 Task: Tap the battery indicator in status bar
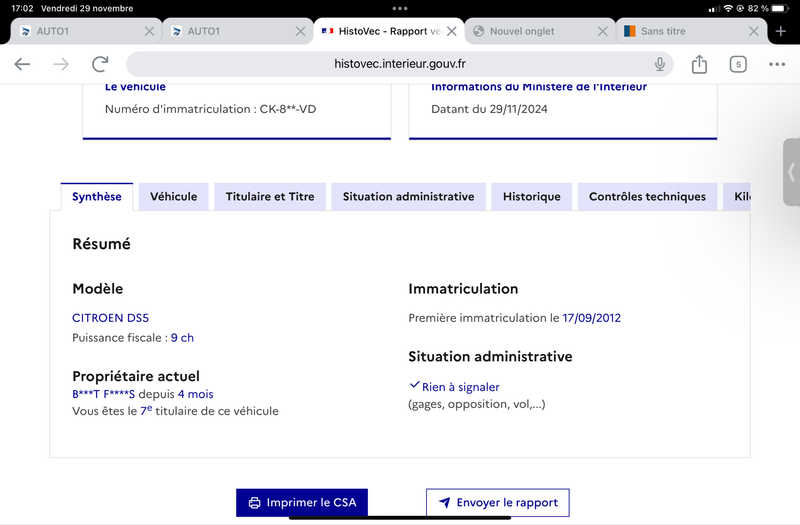point(780,8)
